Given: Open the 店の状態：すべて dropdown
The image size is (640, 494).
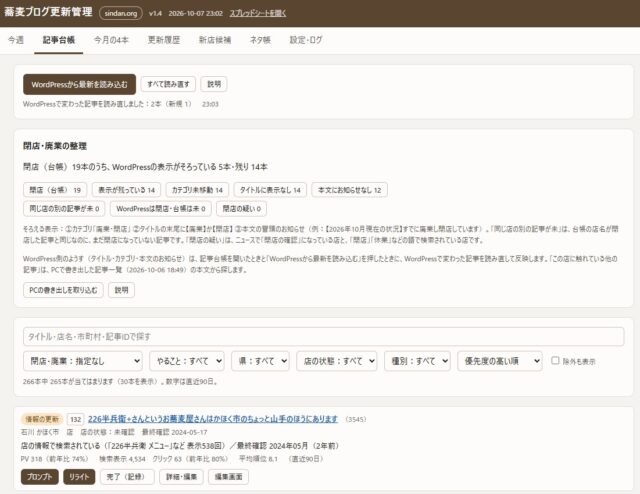Looking at the screenshot, I should [337, 361].
